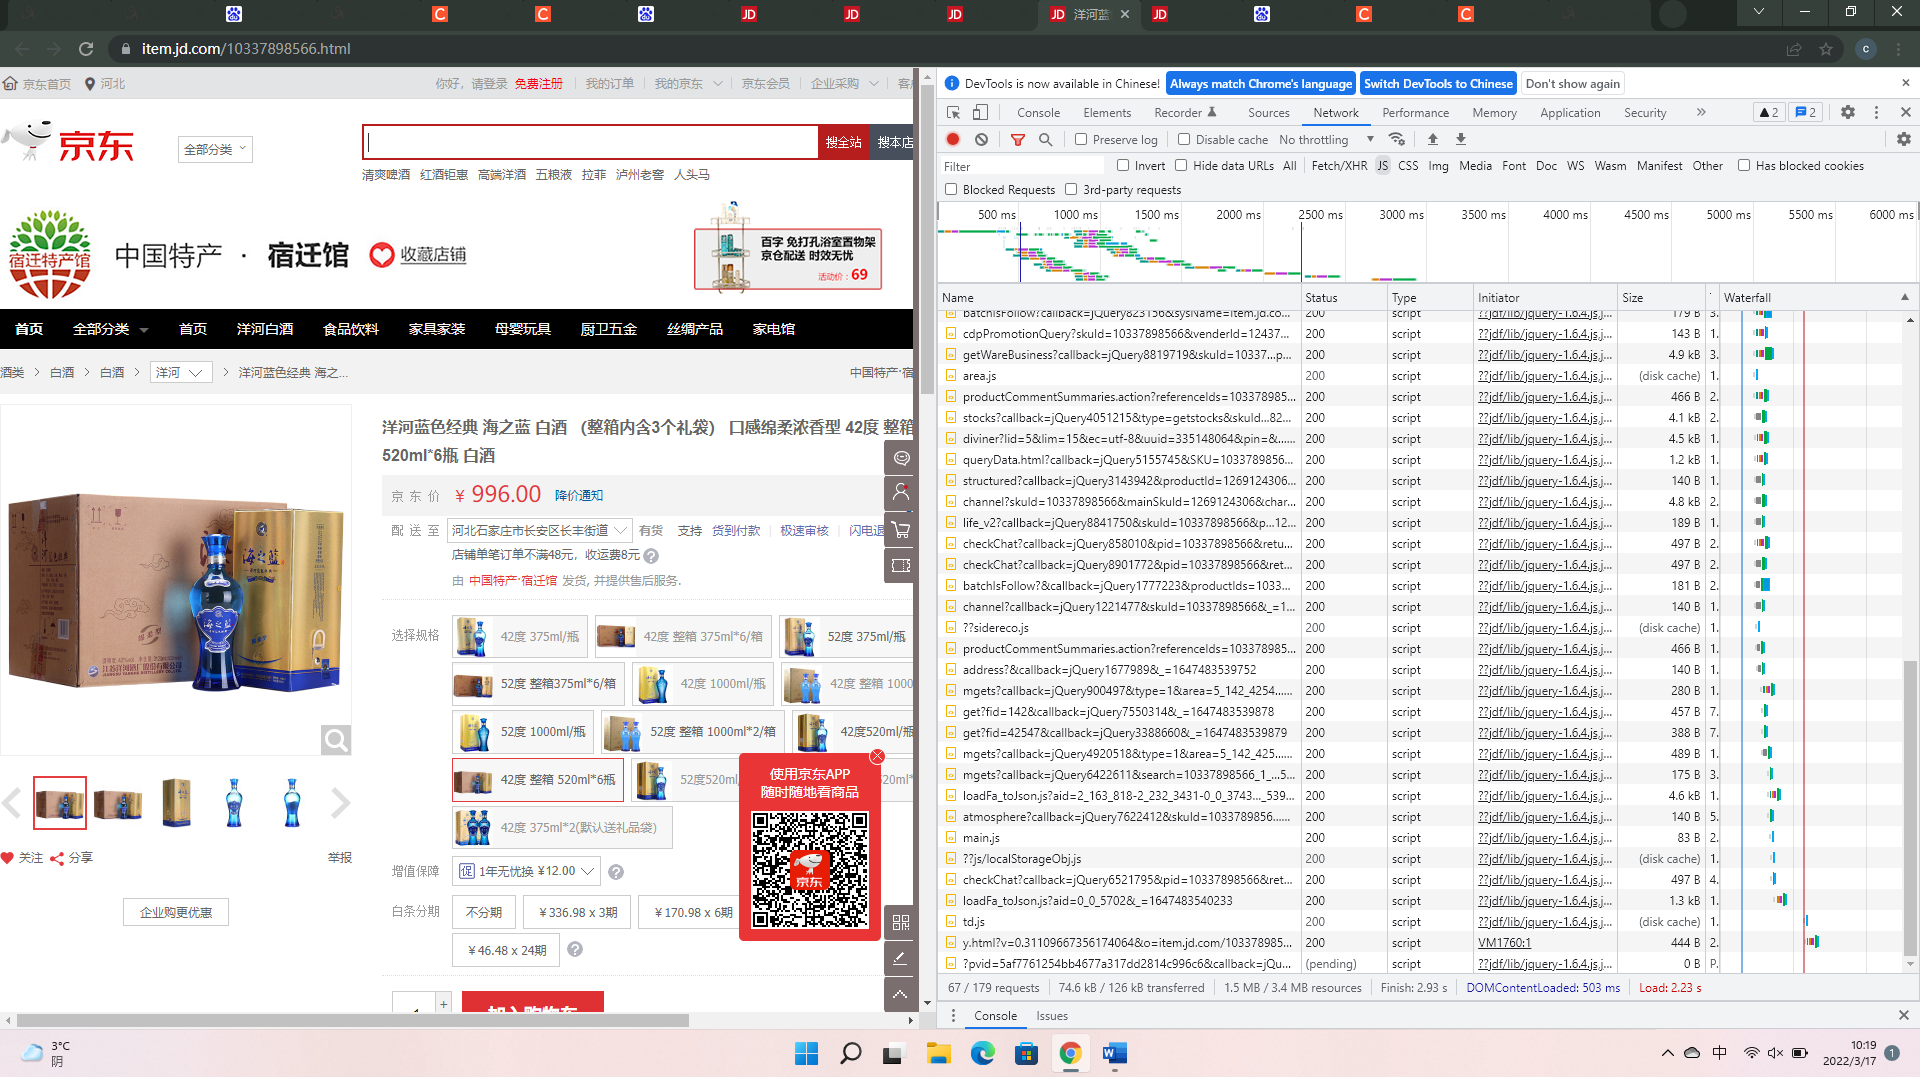
Task: Click the warnings count badge in DevTools
Action: click(1769, 113)
